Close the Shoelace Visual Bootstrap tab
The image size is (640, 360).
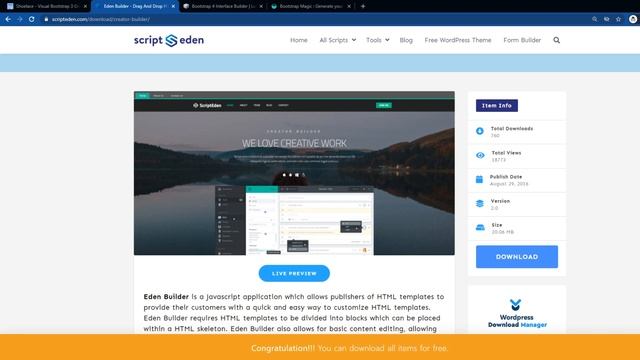[x=85, y=6]
